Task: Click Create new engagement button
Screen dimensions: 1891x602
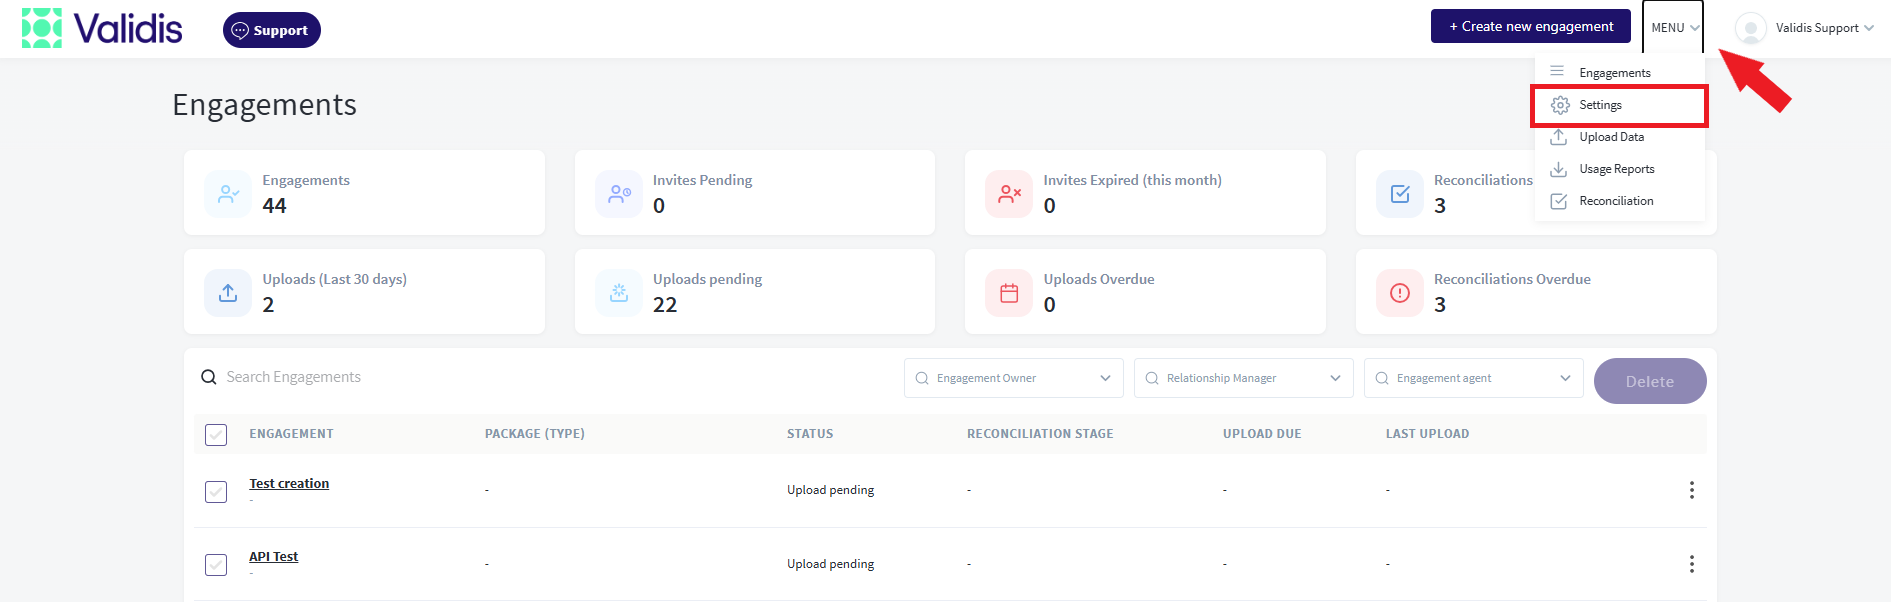Action: [1531, 26]
